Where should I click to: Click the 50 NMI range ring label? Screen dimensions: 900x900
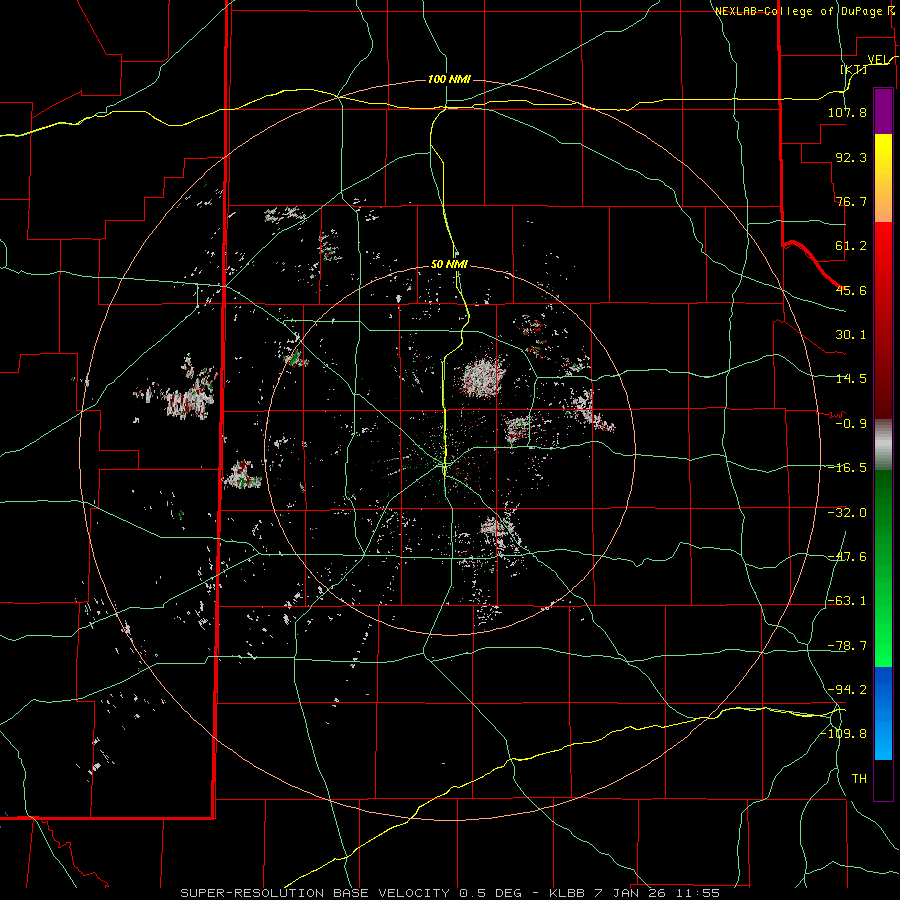tap(449, 264)
